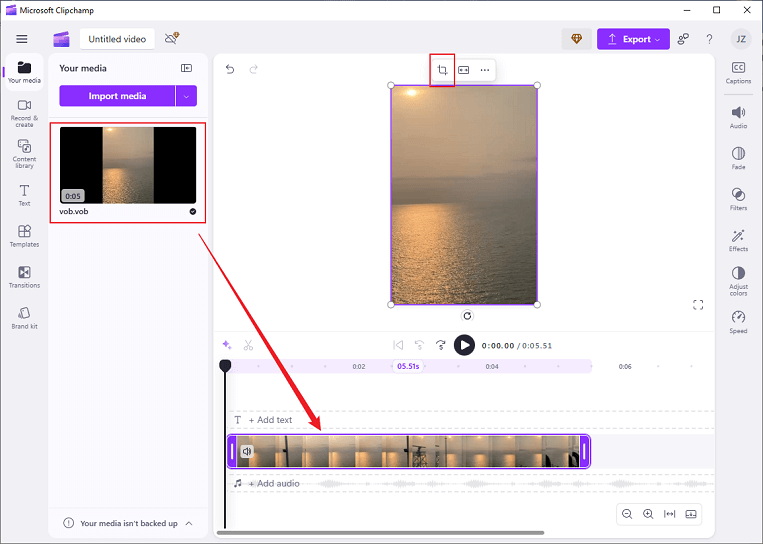Image resolution: width=763 pixels, height=544 pixels.
Task: Play the video preview
Action: click(464, 345)
